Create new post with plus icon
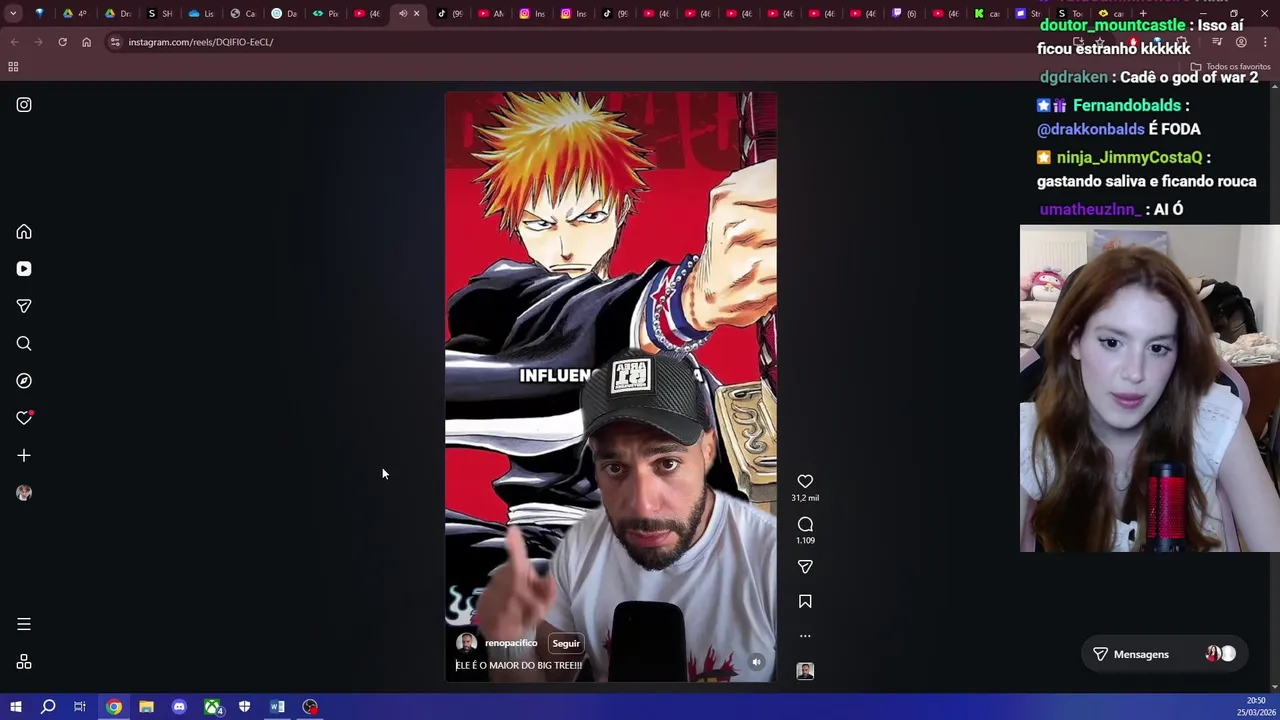This screenshot has height=720, width=1280. 24,456
